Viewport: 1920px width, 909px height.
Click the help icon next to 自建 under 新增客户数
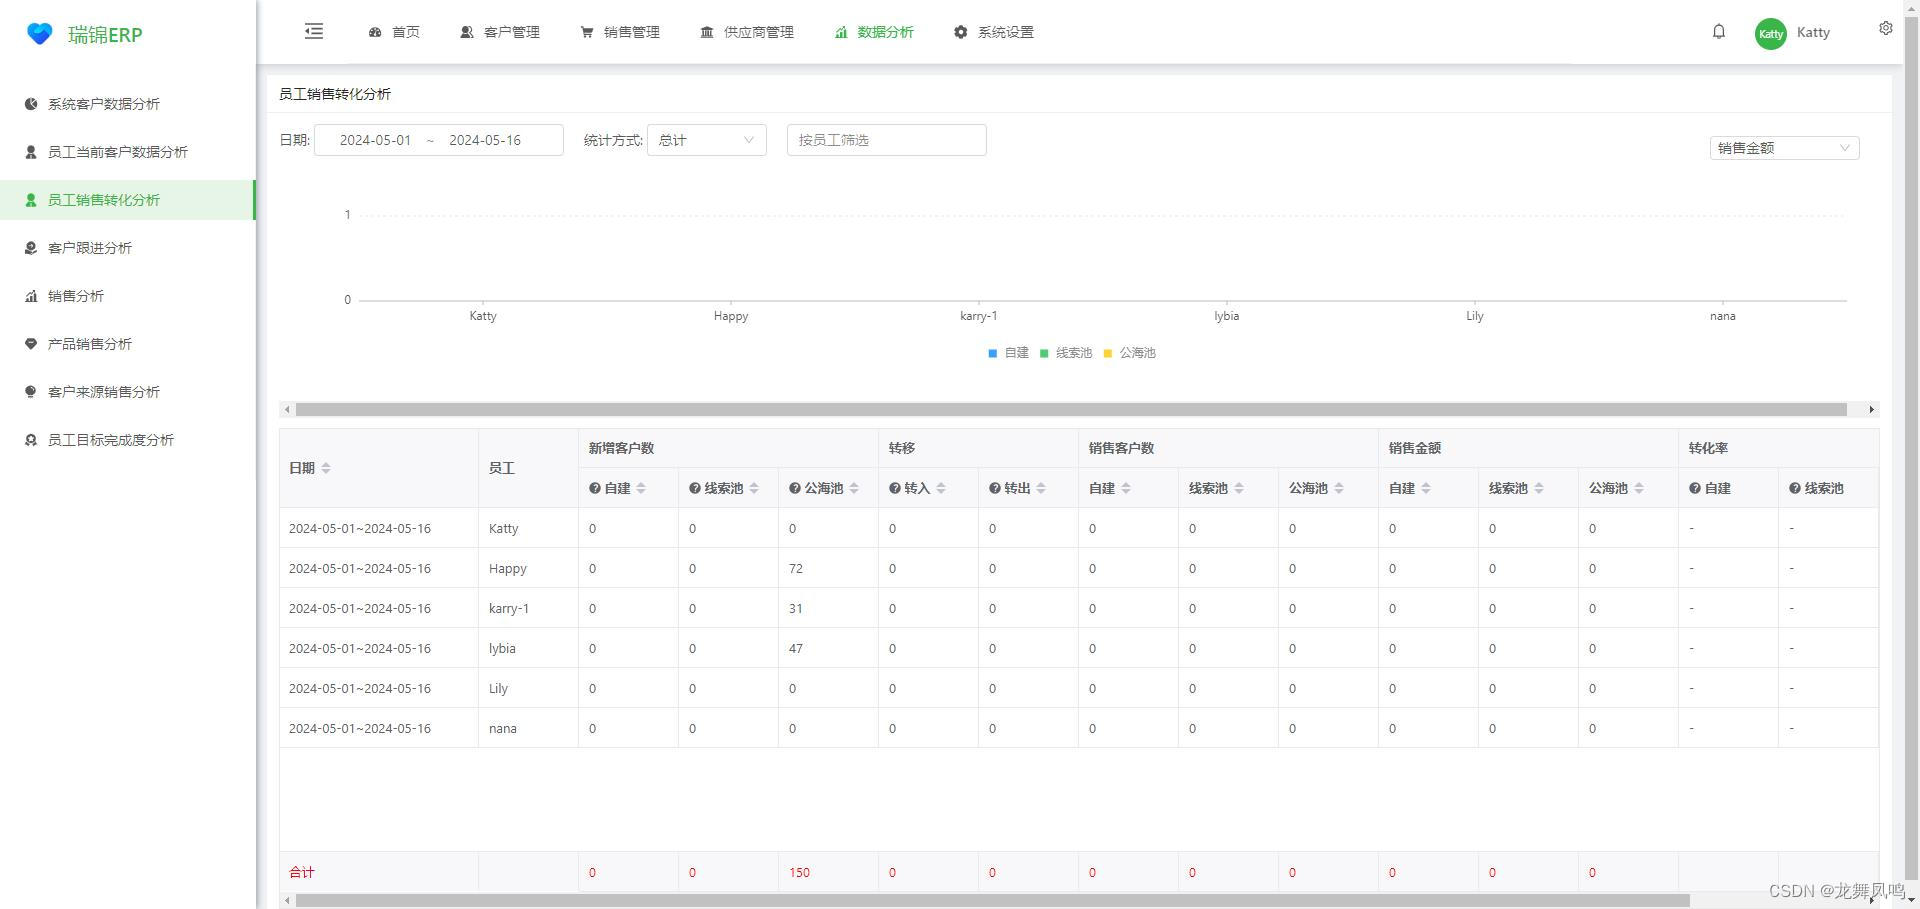click(x=595, y=488)
